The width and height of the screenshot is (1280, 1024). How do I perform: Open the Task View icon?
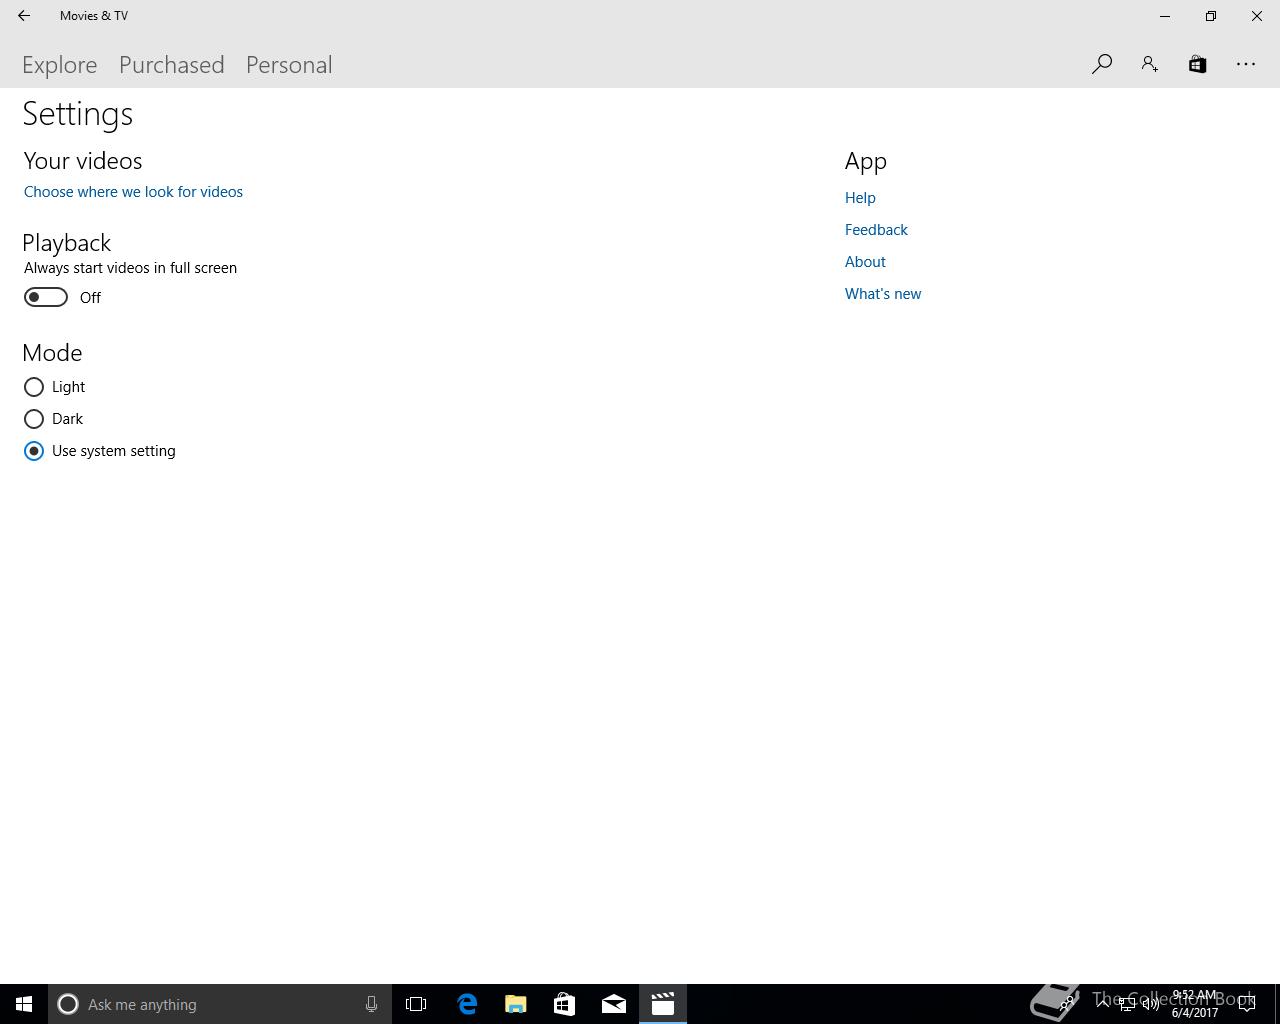416,1004
